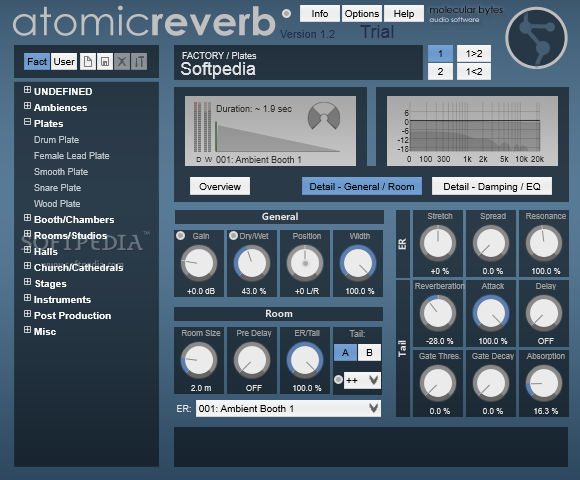Image resolution: width=580 pixels, height=480 pixels.
Task: Click the Spread knob
Action: pyautogui.click(x=491, y=243)
